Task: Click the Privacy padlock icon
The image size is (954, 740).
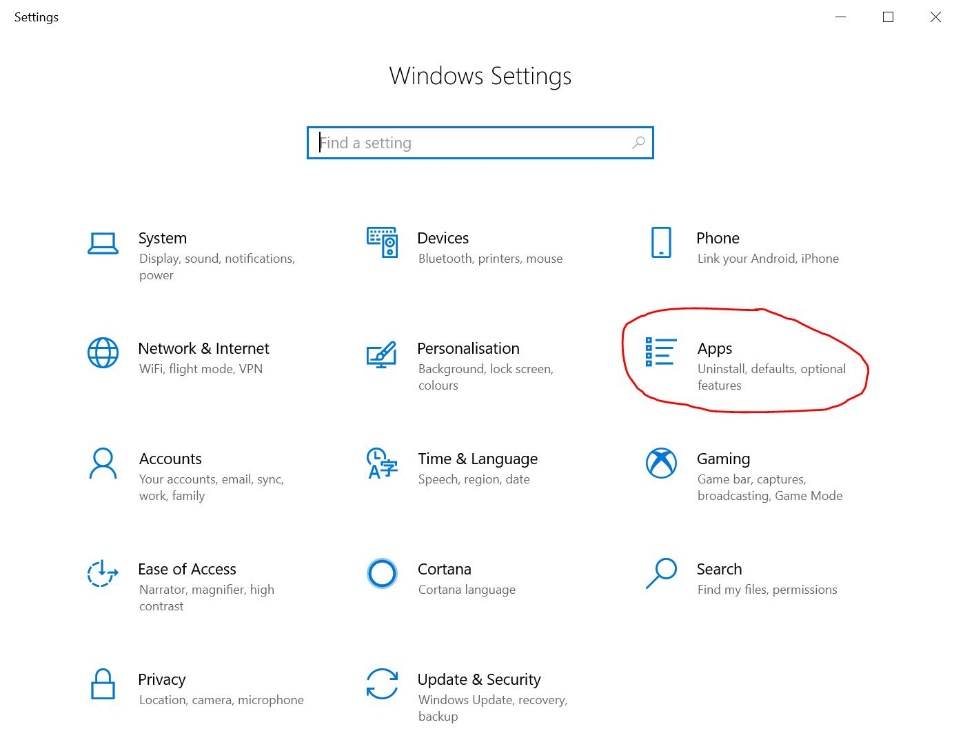Action: coord(103,684)
